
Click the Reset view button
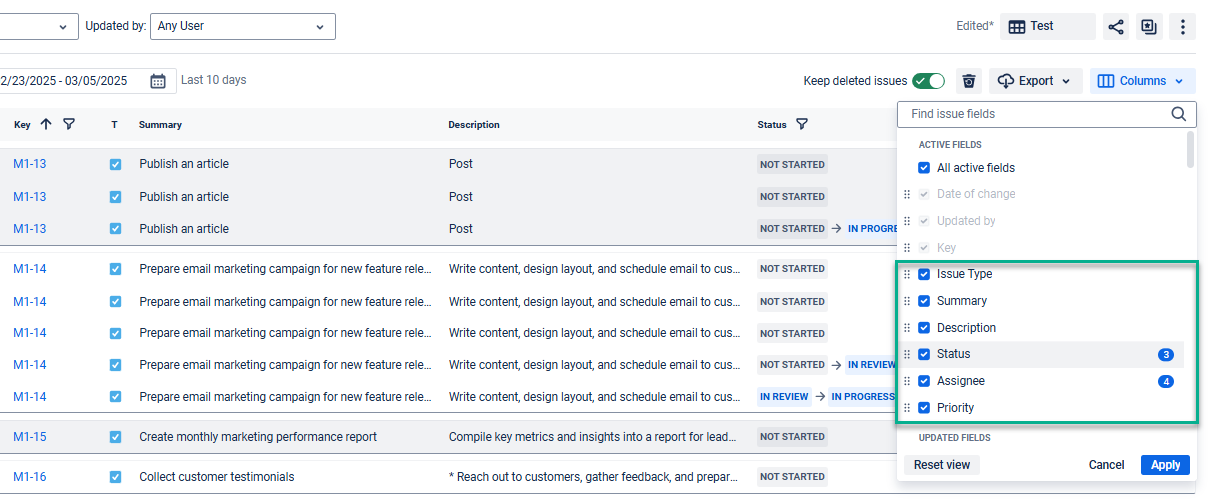[942, 465]
